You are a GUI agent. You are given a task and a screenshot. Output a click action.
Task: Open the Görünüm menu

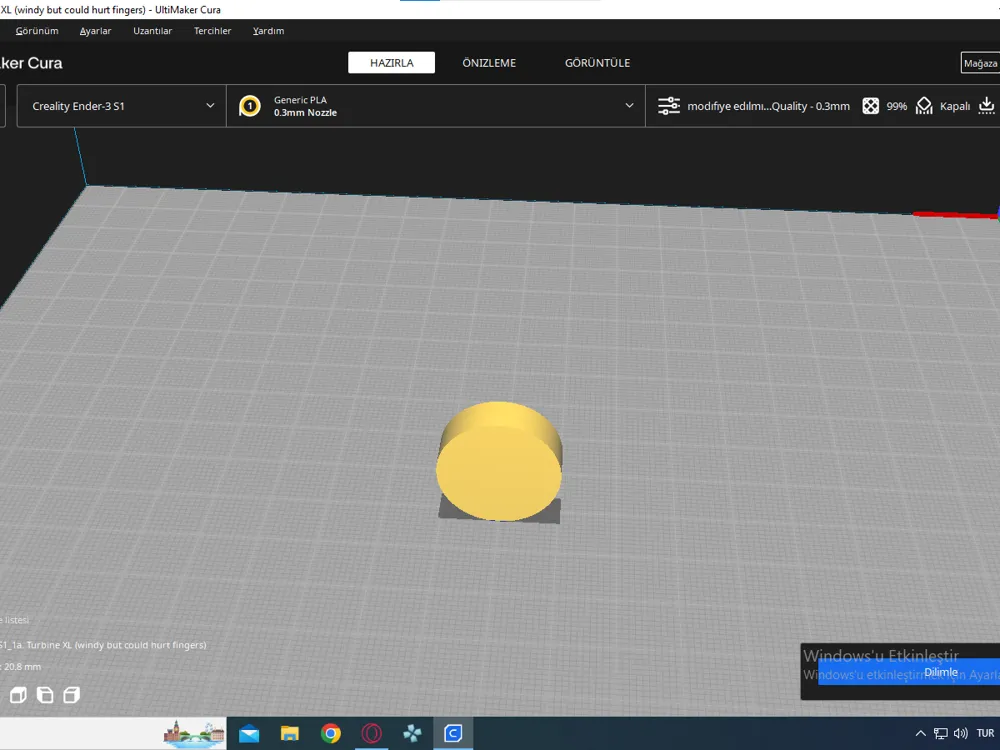click(x=37, y=31)
